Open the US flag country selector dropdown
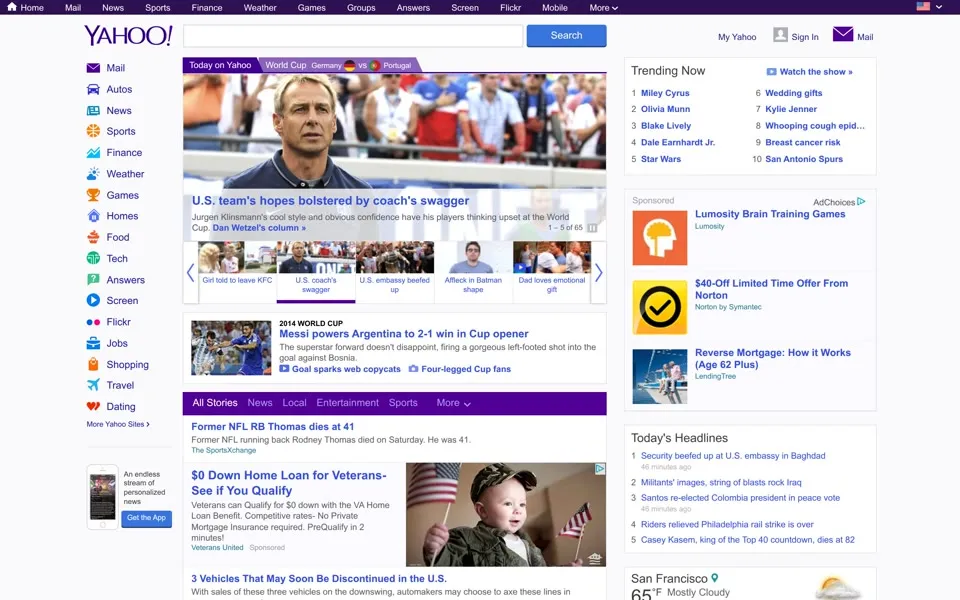The height and width of the screenshot is (600, 960). [x=929, y=7]
